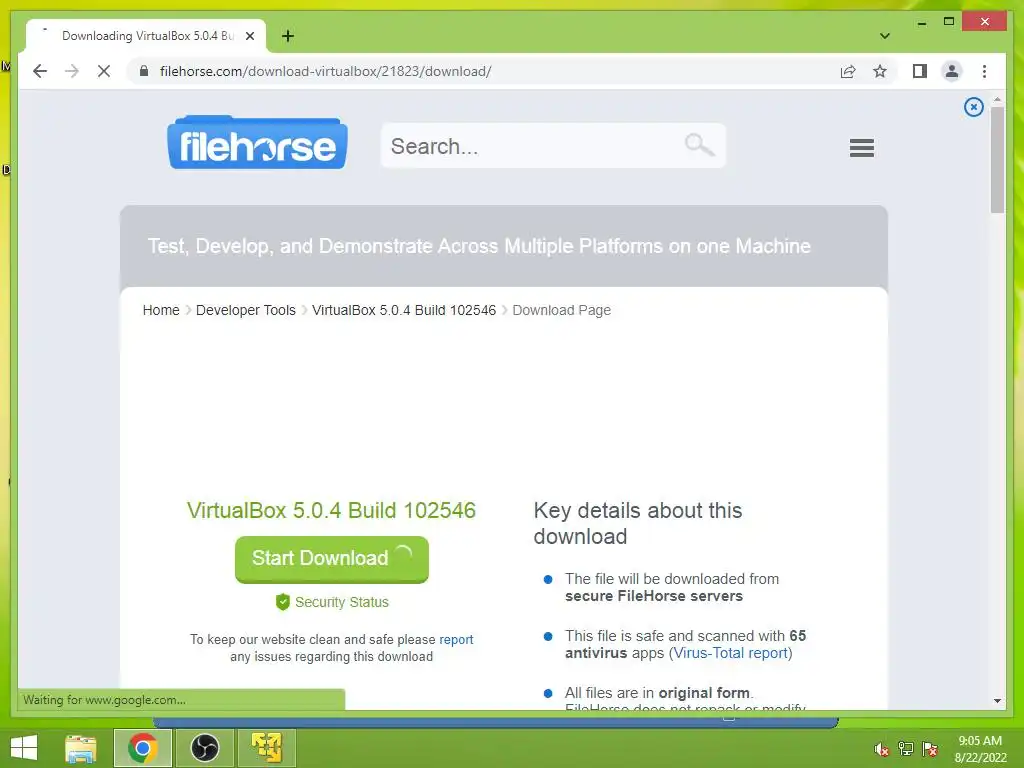Click the browser forward arrow
Viewport: 1024px width, 768px height.
pos(72,71)
